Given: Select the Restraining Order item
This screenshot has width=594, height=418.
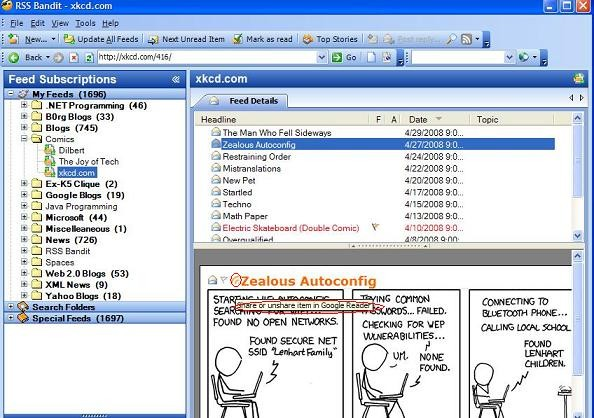Looking at the screenshot, I should 256,157.
